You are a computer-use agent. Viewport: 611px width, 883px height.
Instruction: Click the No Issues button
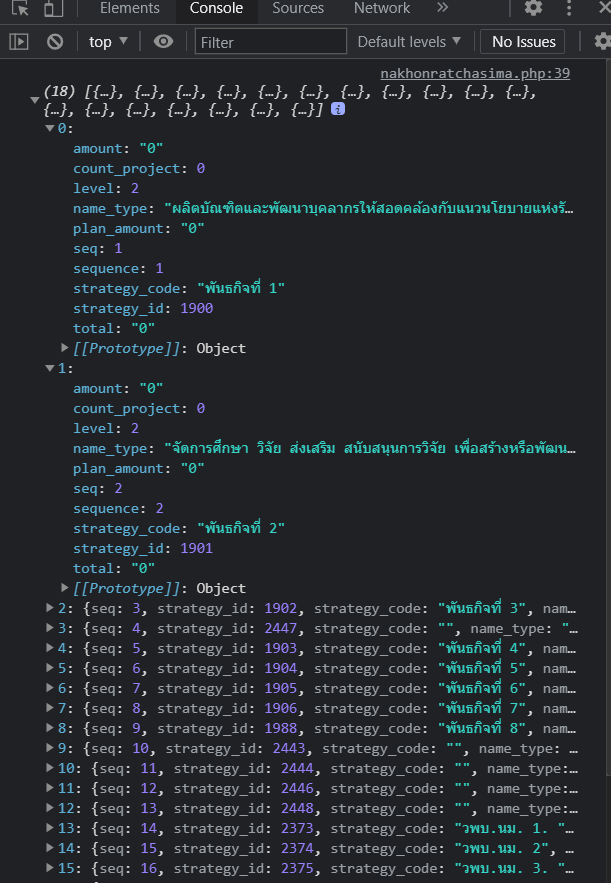pyautogui.click(x=522, y=41)
